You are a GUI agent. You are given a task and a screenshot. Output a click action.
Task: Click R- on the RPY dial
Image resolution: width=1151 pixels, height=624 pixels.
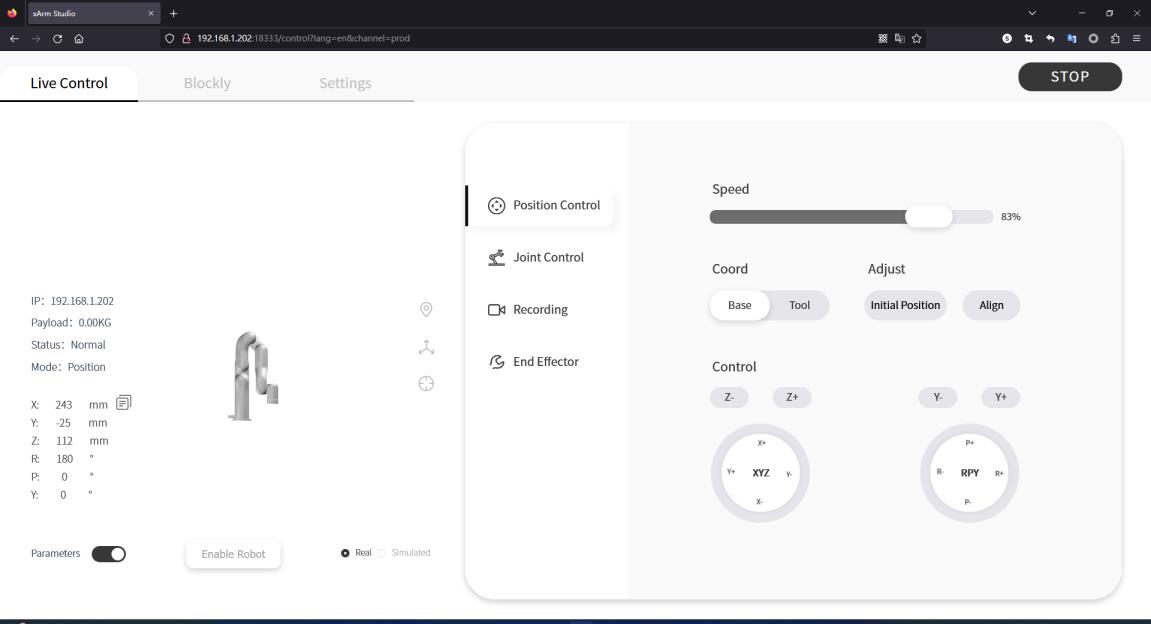pyautogui.click(x=940, y=472)
